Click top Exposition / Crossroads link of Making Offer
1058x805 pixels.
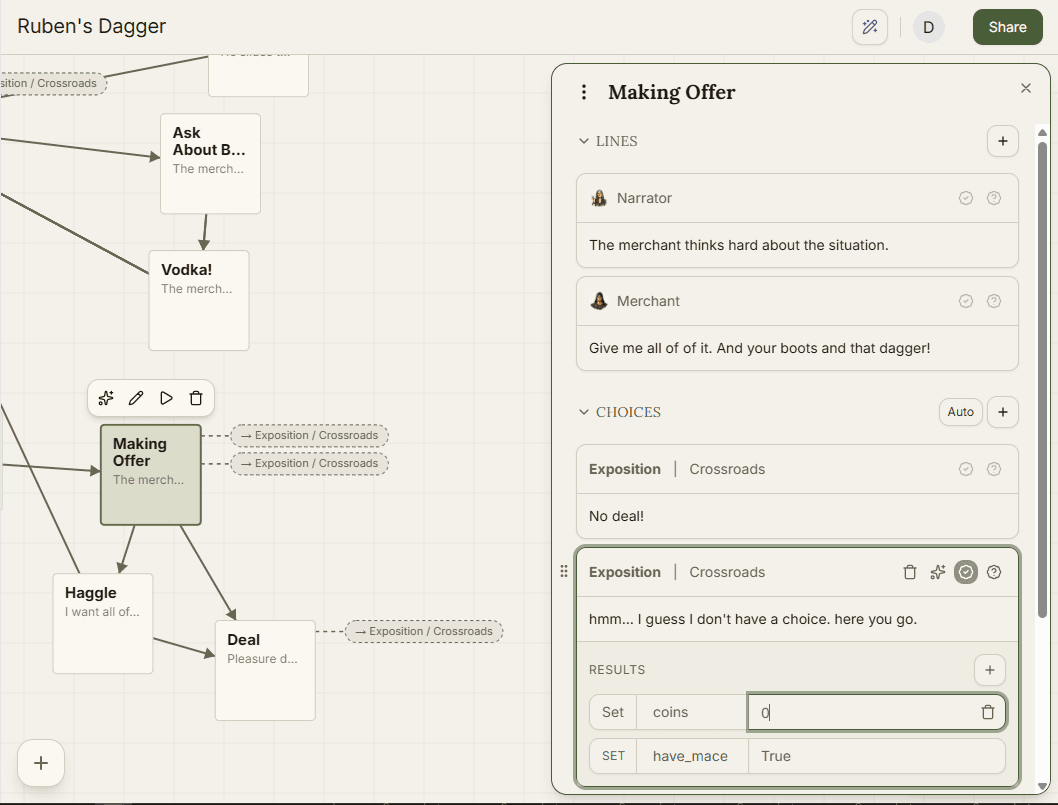pos(310,435)
